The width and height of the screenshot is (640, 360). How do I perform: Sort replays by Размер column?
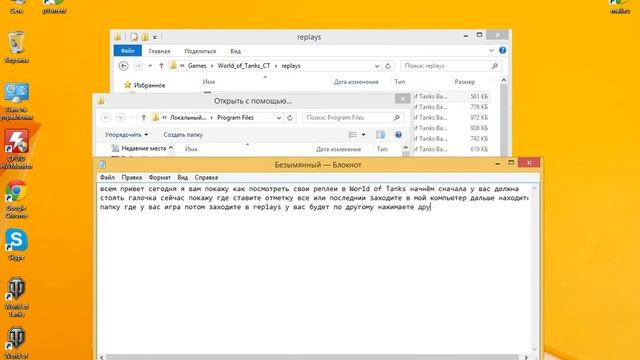(464, 82)
